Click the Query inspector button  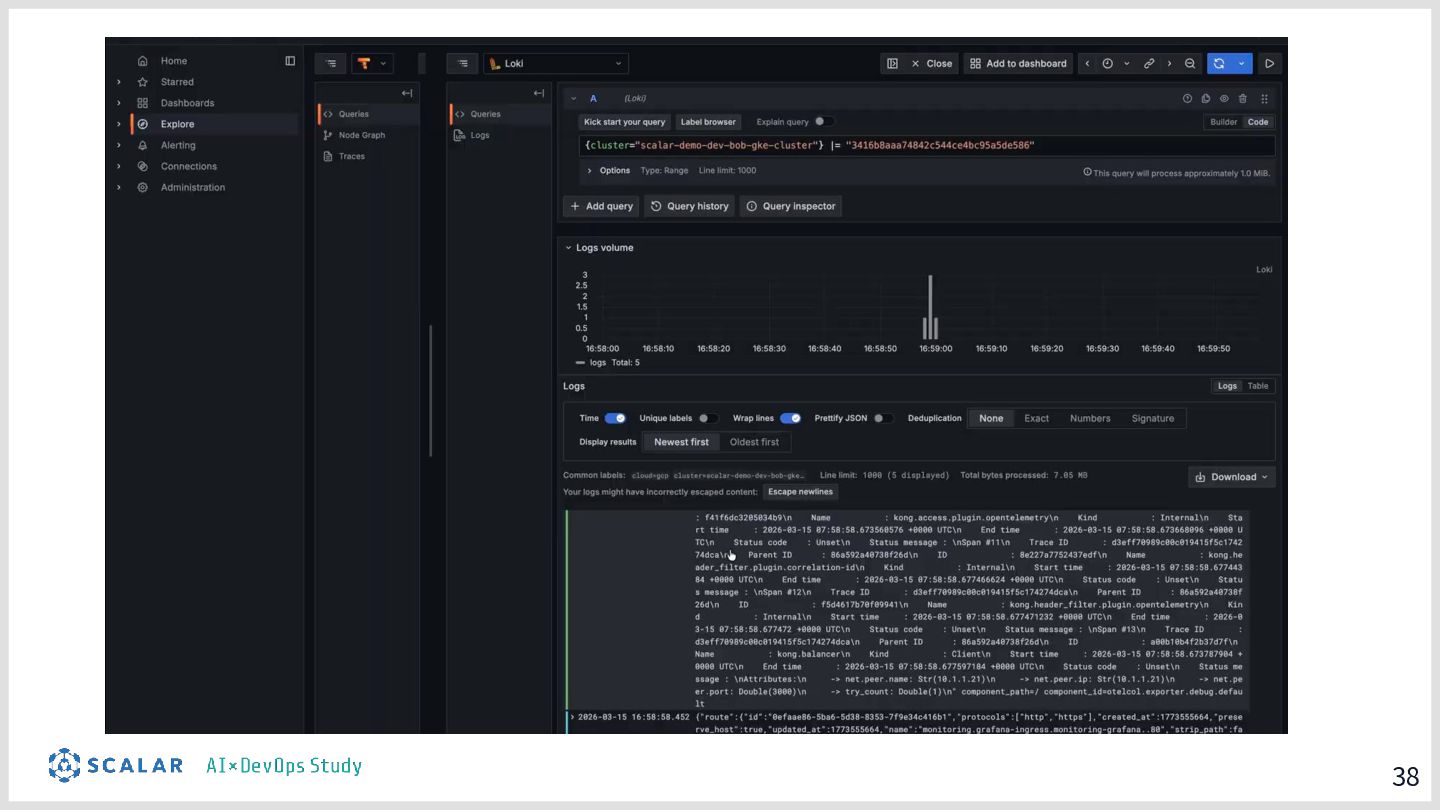click(x=790, y=206)
